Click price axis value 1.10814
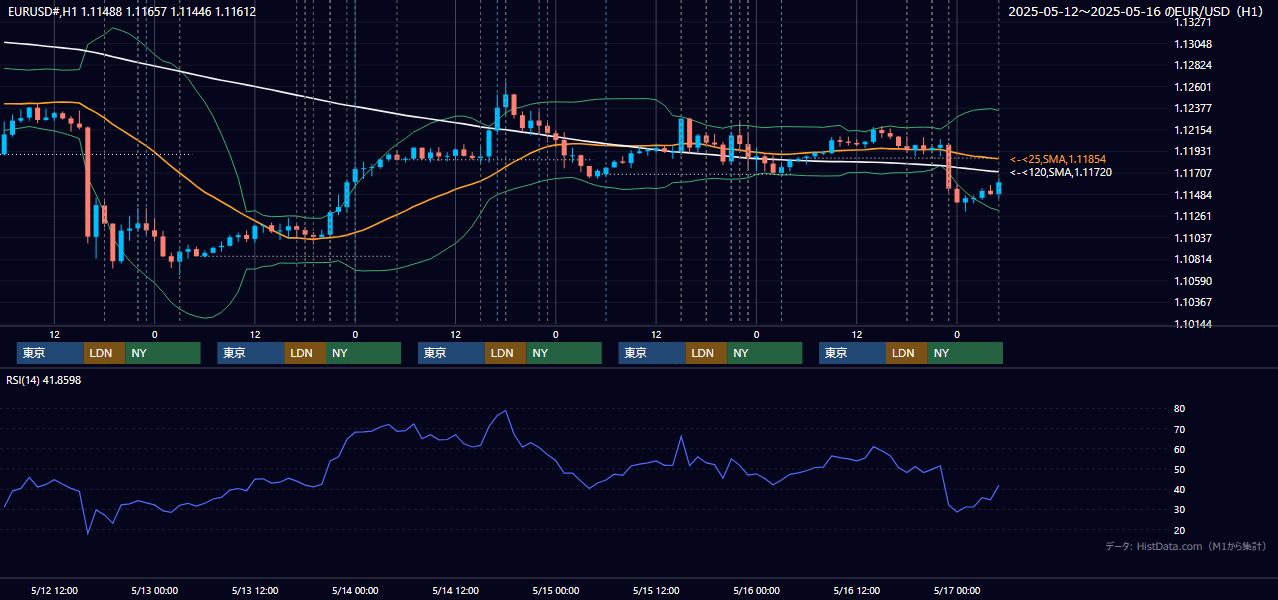This screenshot has height=600, width=1278. pos(1192,259)
